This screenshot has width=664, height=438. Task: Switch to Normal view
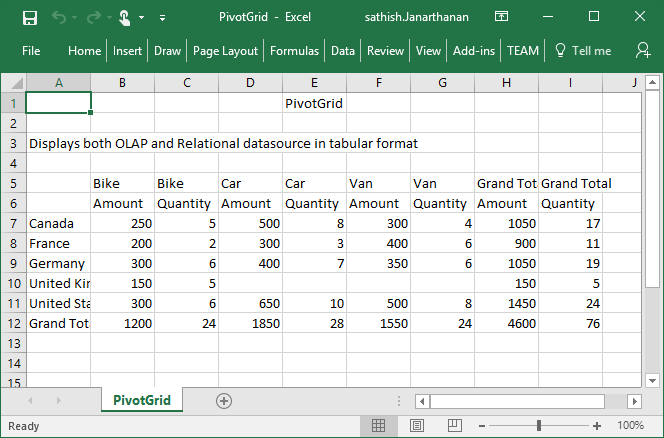(x=379, y=426)
